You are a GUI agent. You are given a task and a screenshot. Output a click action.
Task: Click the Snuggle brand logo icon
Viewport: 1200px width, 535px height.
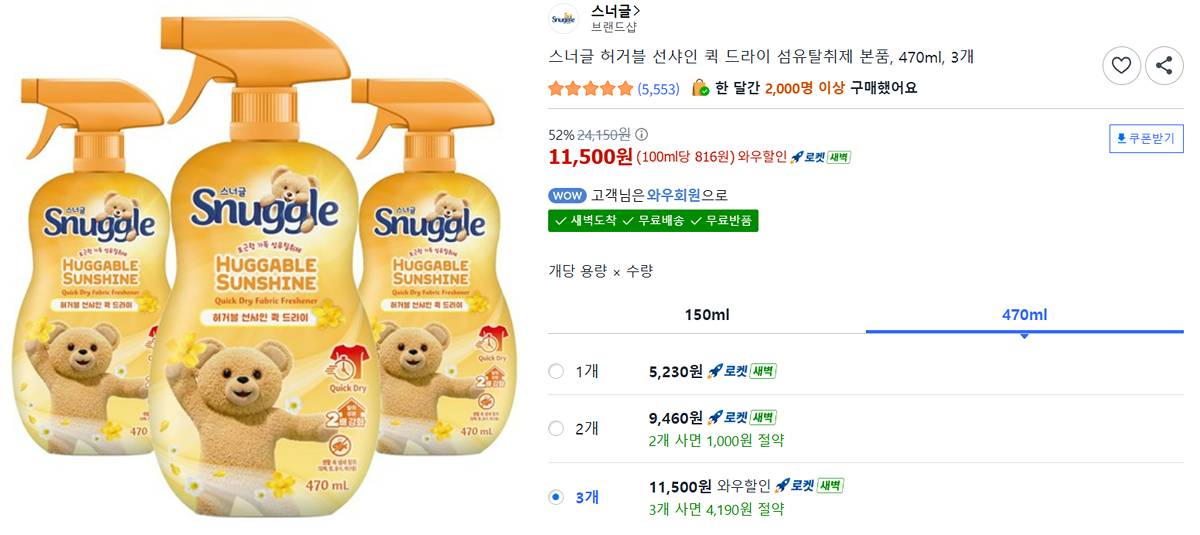click(564, 18)
